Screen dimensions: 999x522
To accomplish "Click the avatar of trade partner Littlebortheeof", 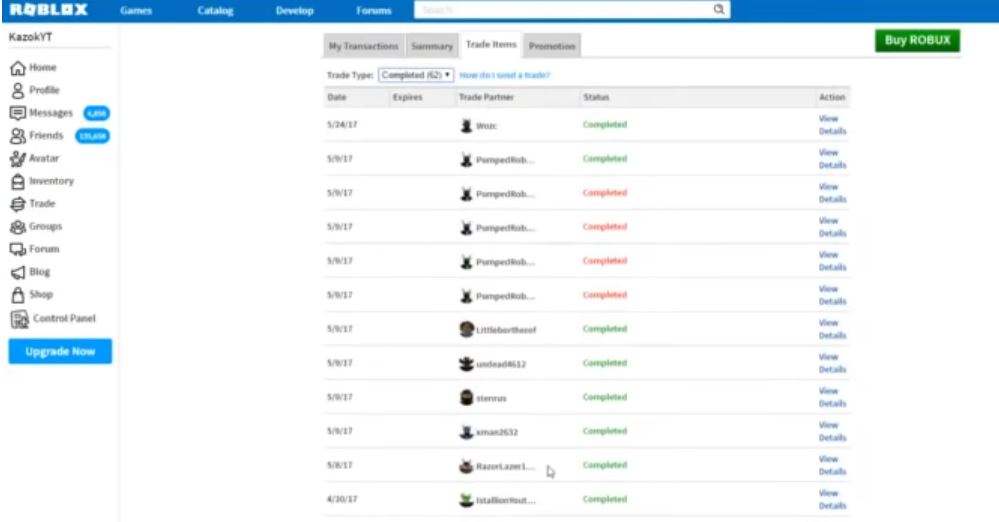I will [x=466, y=329].
